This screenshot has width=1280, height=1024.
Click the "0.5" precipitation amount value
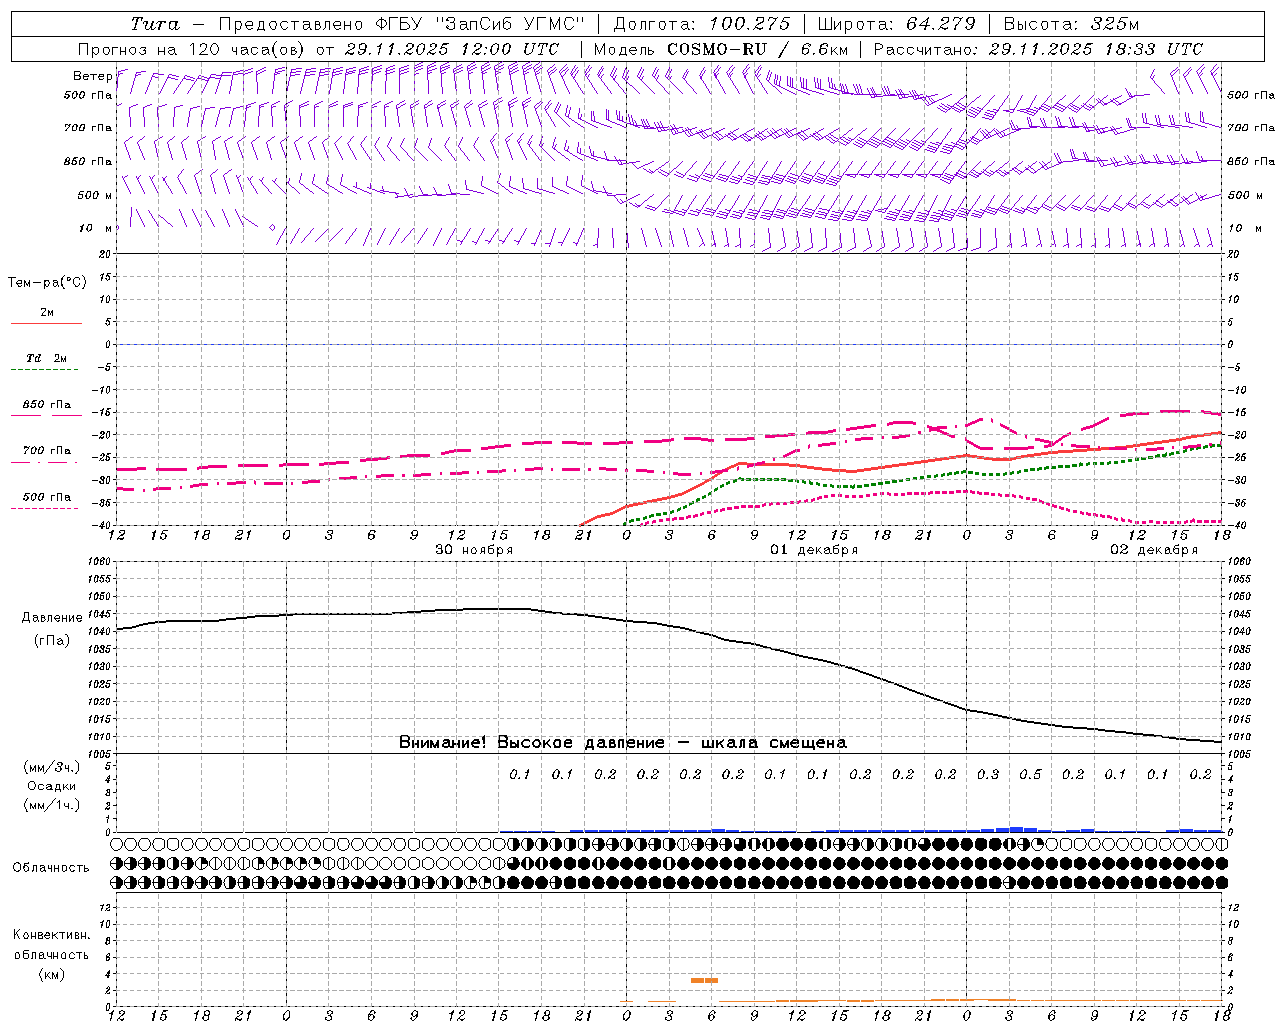click(1030, 774)
